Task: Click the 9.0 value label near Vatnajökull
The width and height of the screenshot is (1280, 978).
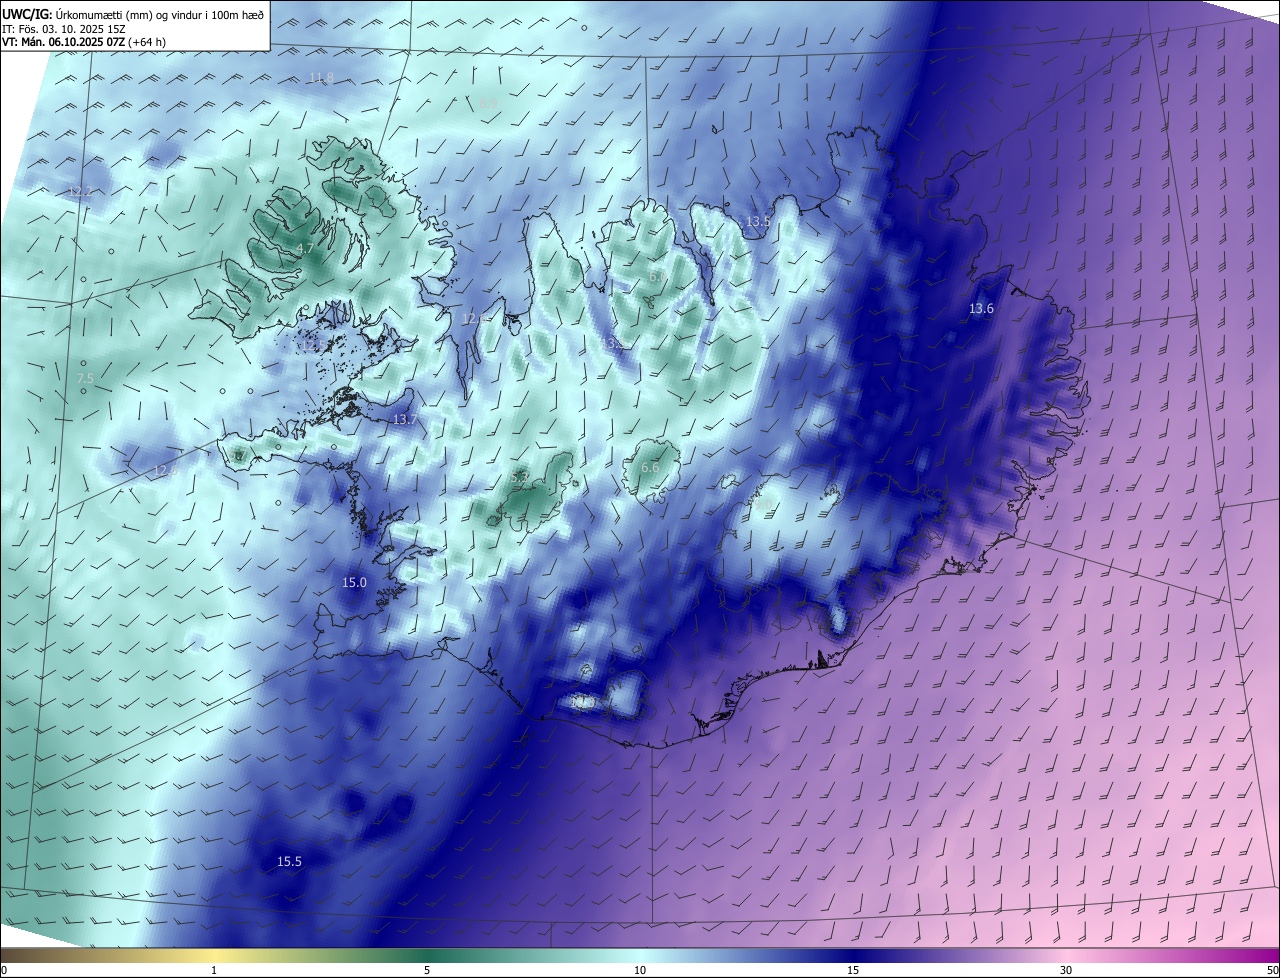Action: pos(763,505)
